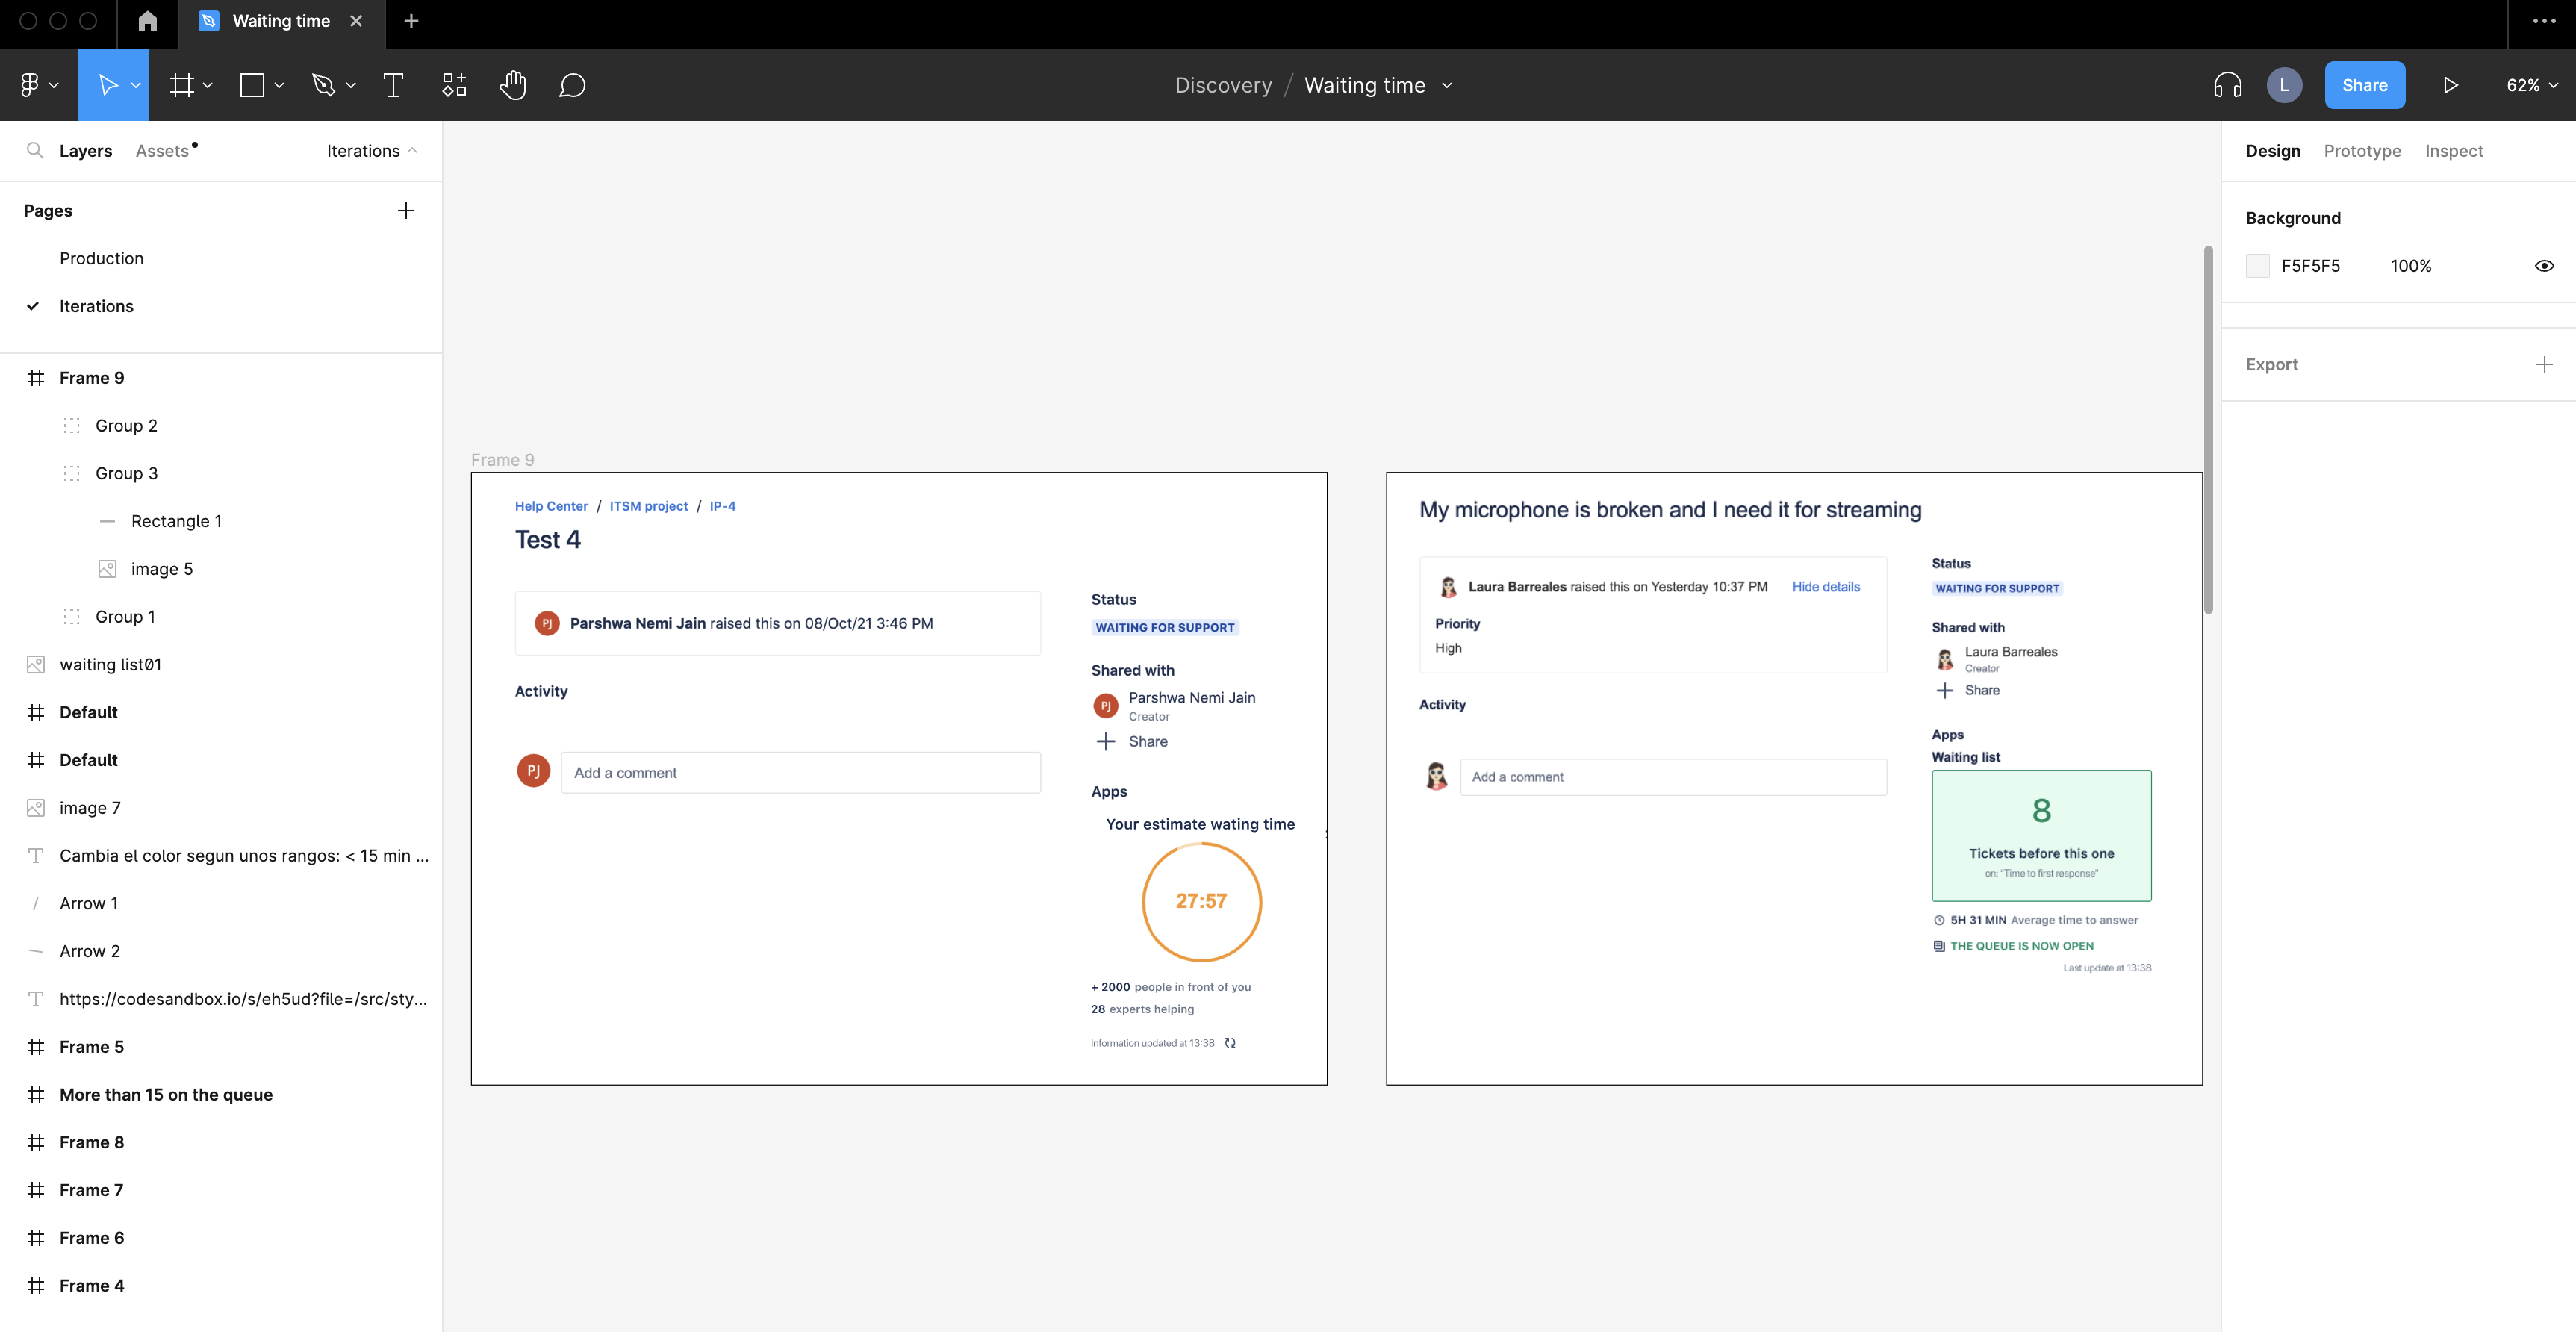Screen dimensions: 2576x1332
Task: Present prototype with play button
Action: point(2450,85)
